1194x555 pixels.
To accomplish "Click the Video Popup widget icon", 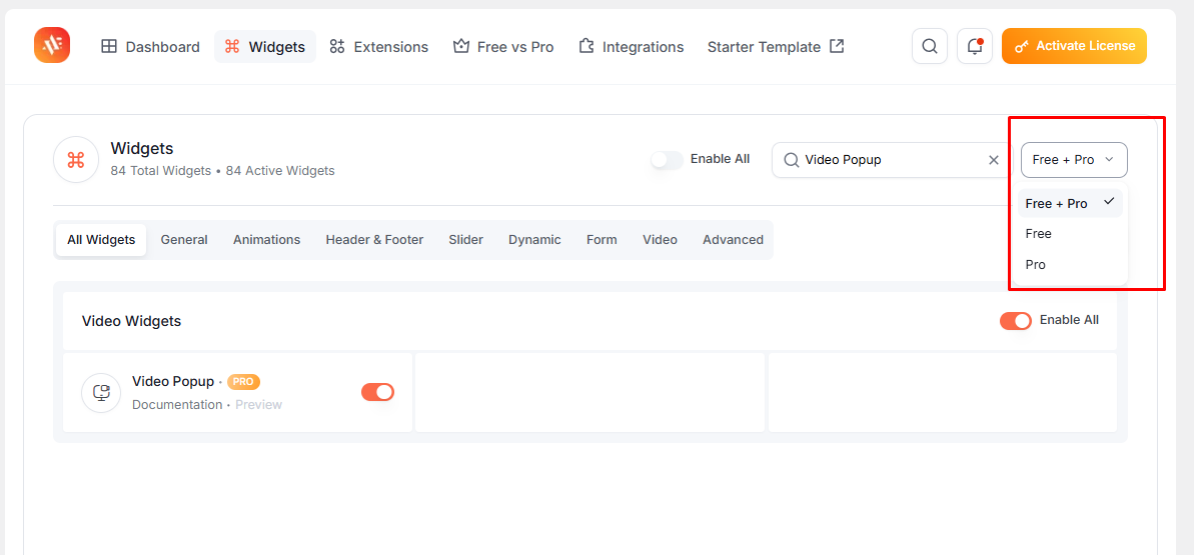I will tap(101, 393).
